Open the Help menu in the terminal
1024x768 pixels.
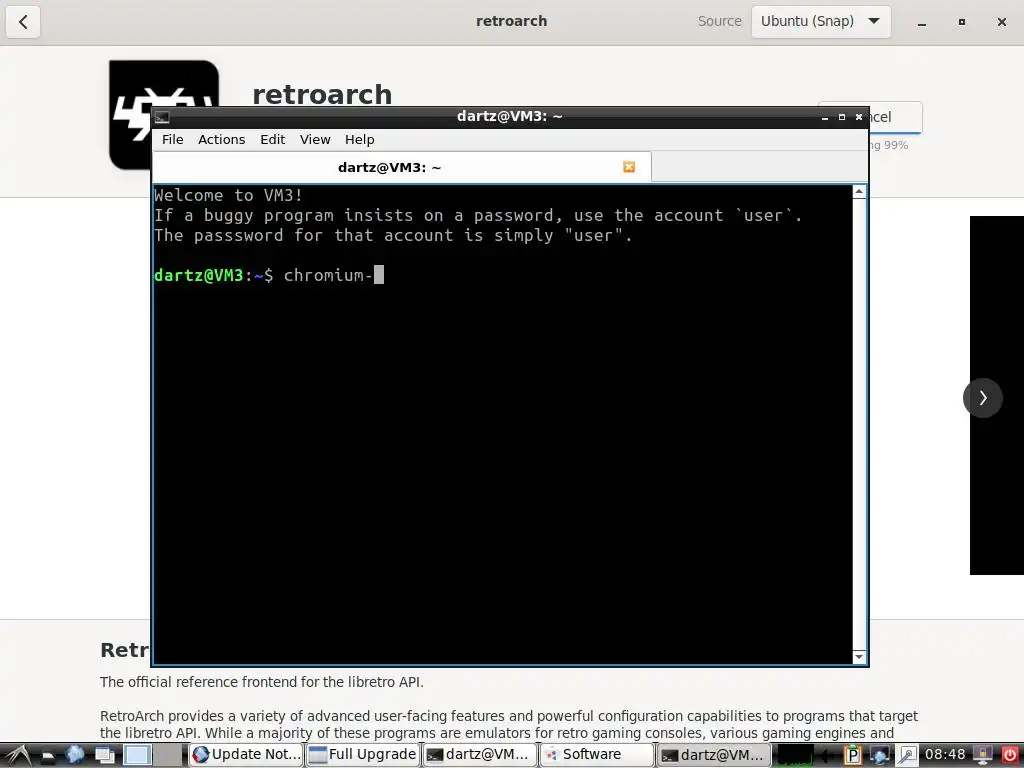pyautogui.click(x=359, y=139)
